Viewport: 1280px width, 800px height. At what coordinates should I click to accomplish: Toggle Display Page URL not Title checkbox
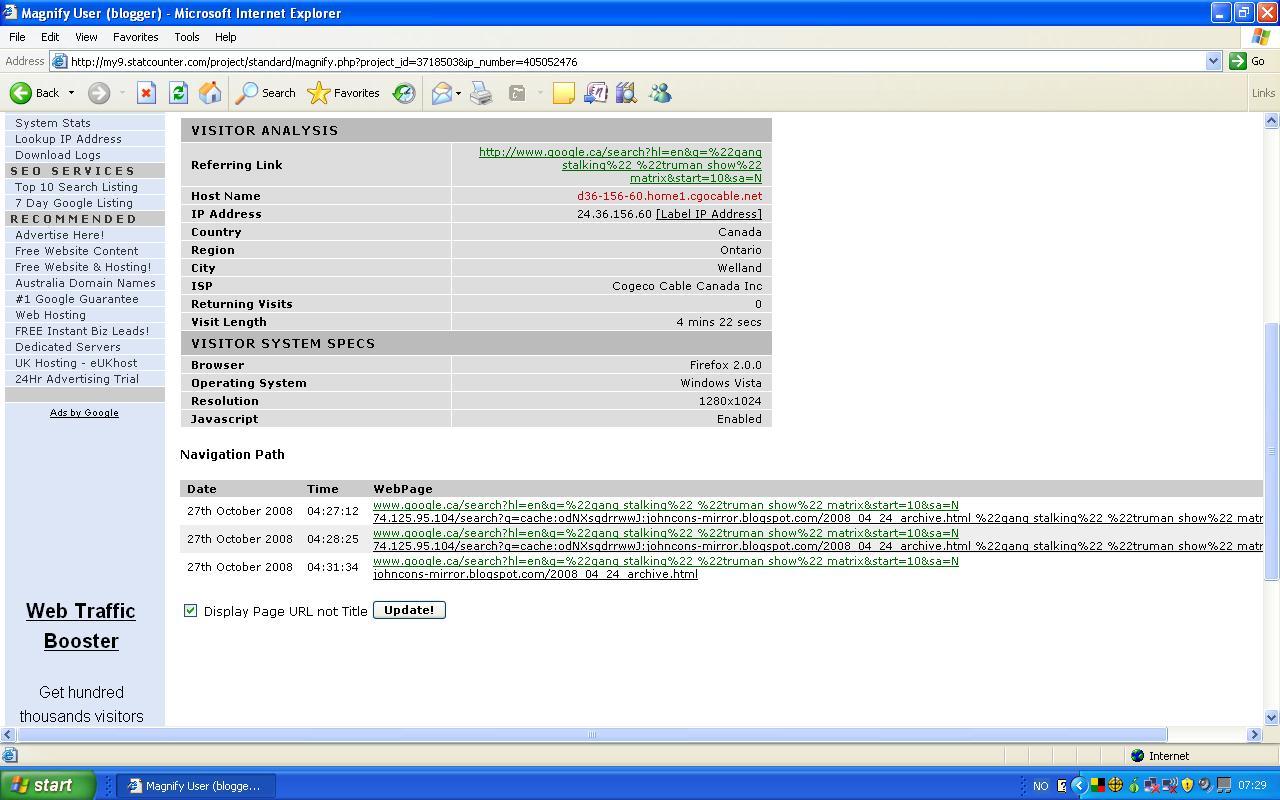tap(190, 610)
